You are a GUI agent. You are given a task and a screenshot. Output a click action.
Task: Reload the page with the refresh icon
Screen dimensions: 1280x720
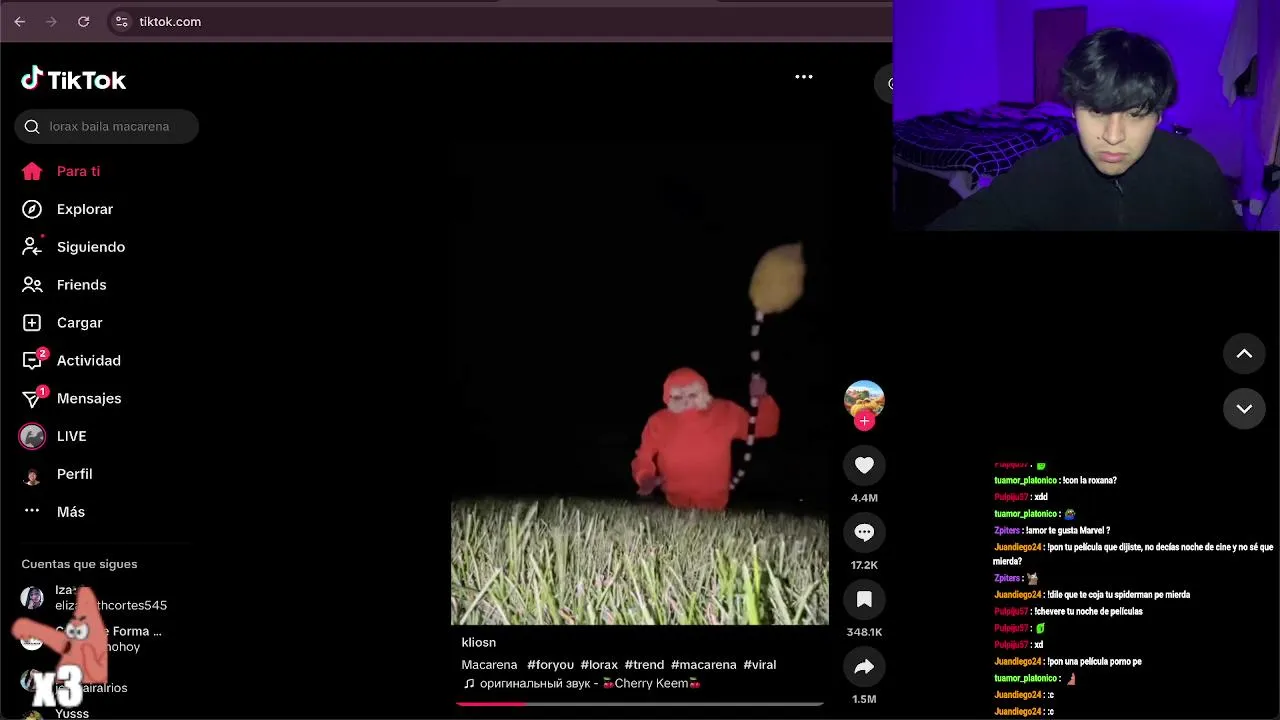click(x=83, y=21)
